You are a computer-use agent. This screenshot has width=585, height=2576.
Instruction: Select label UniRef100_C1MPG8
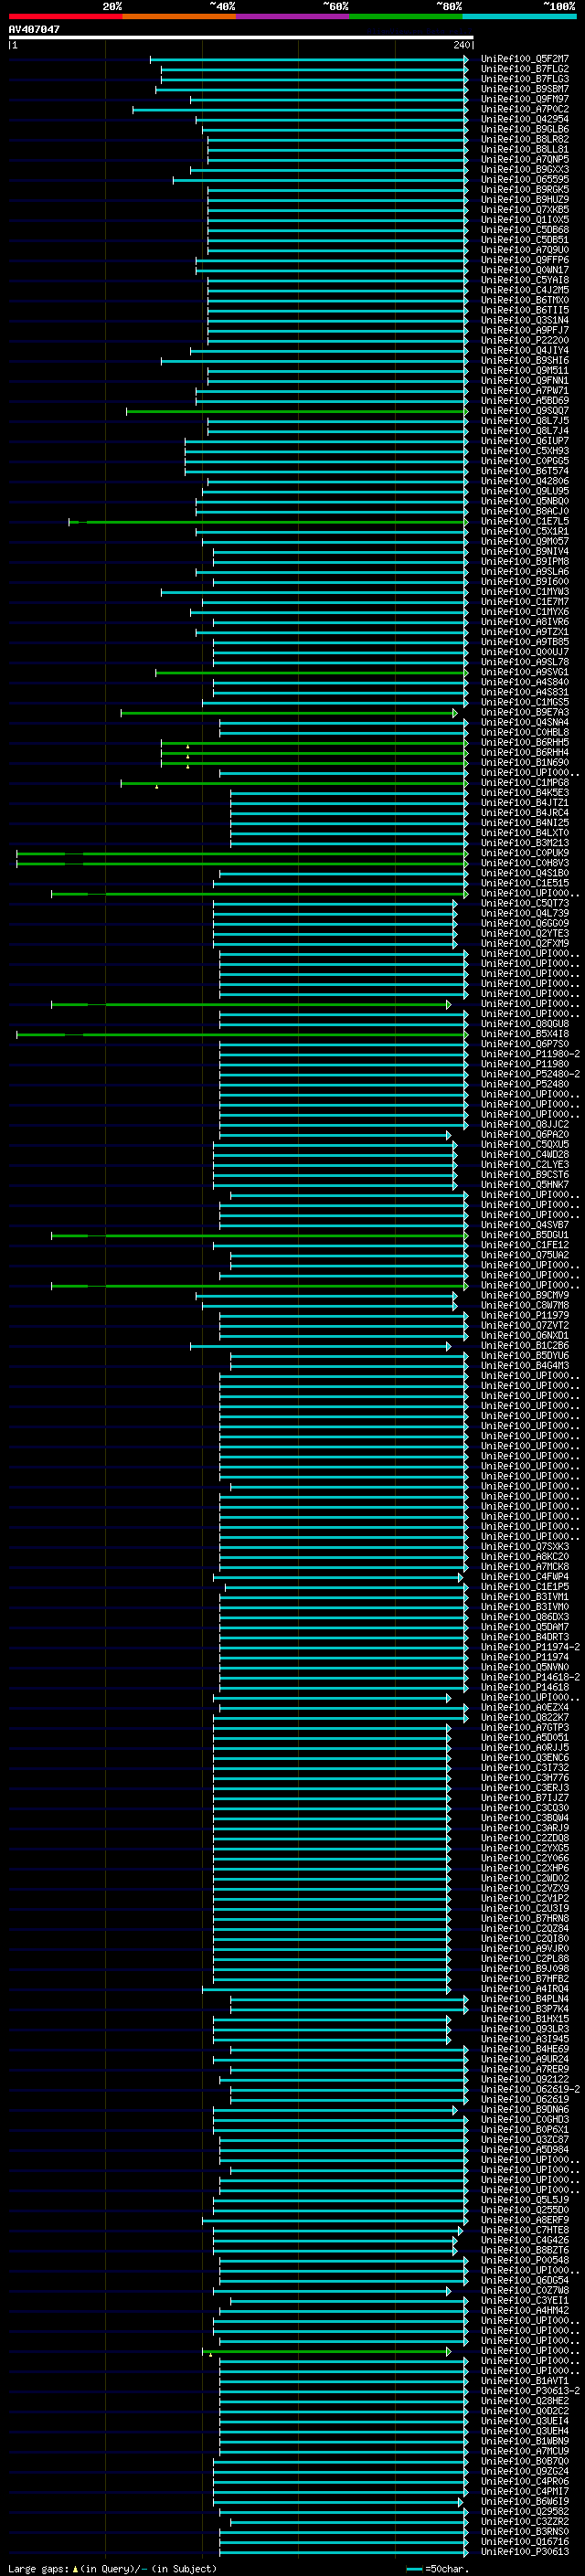pyautogui.click(x=525, y=782)
